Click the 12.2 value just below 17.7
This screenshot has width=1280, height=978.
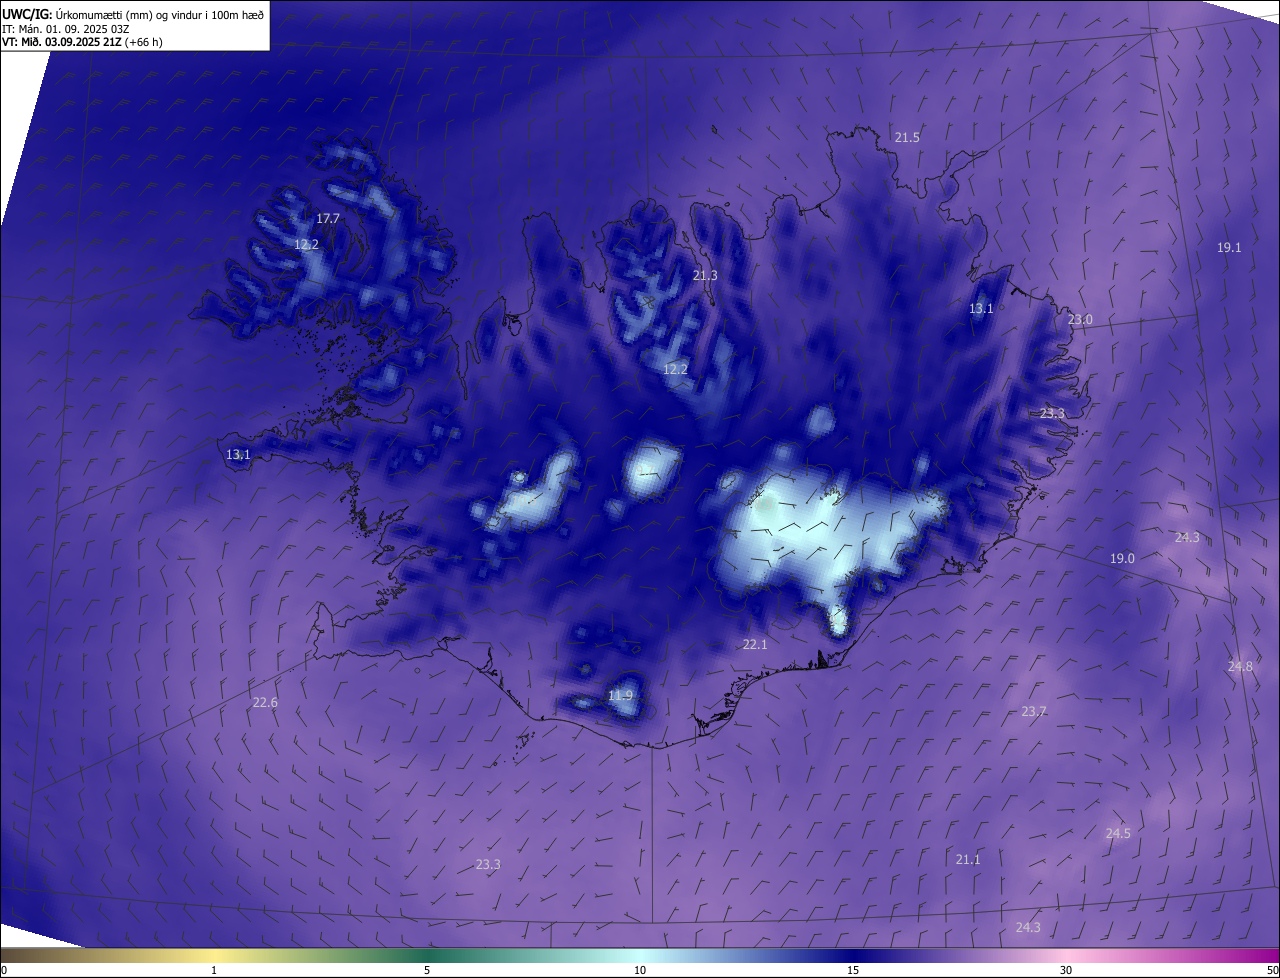(x=306, y=244)
